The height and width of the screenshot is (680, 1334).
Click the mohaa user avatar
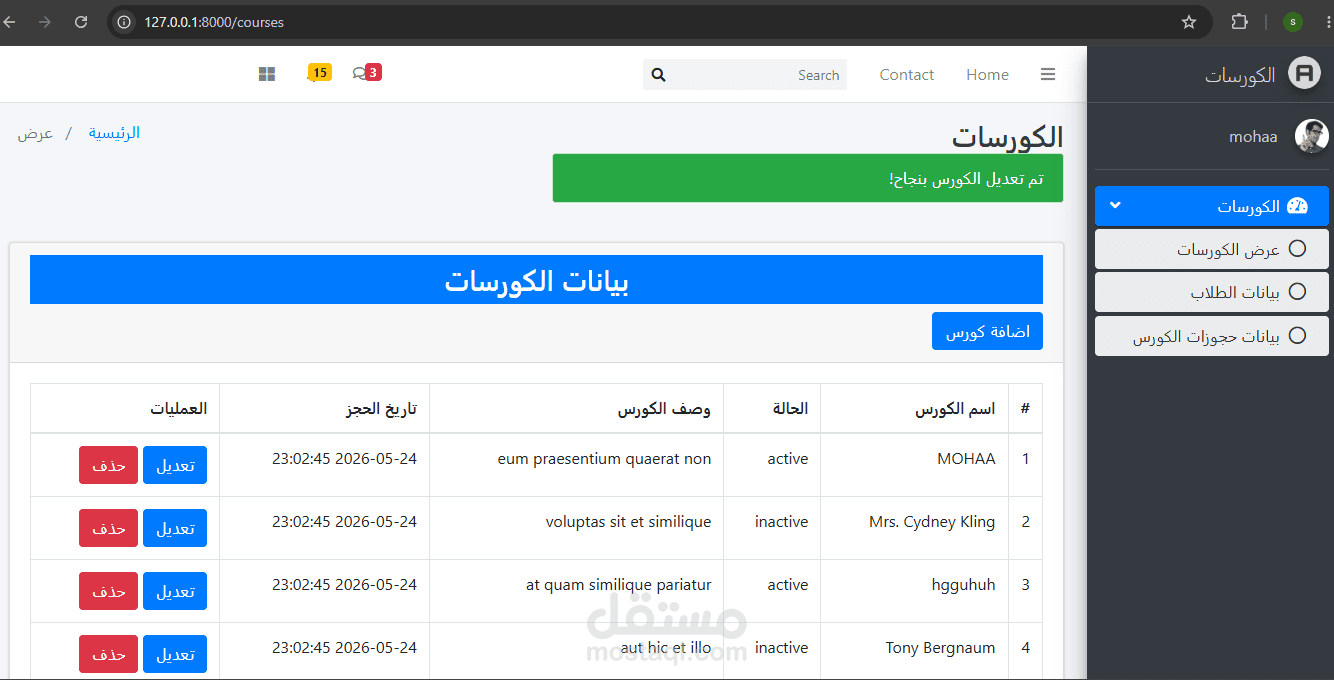tap(1312, 136)
